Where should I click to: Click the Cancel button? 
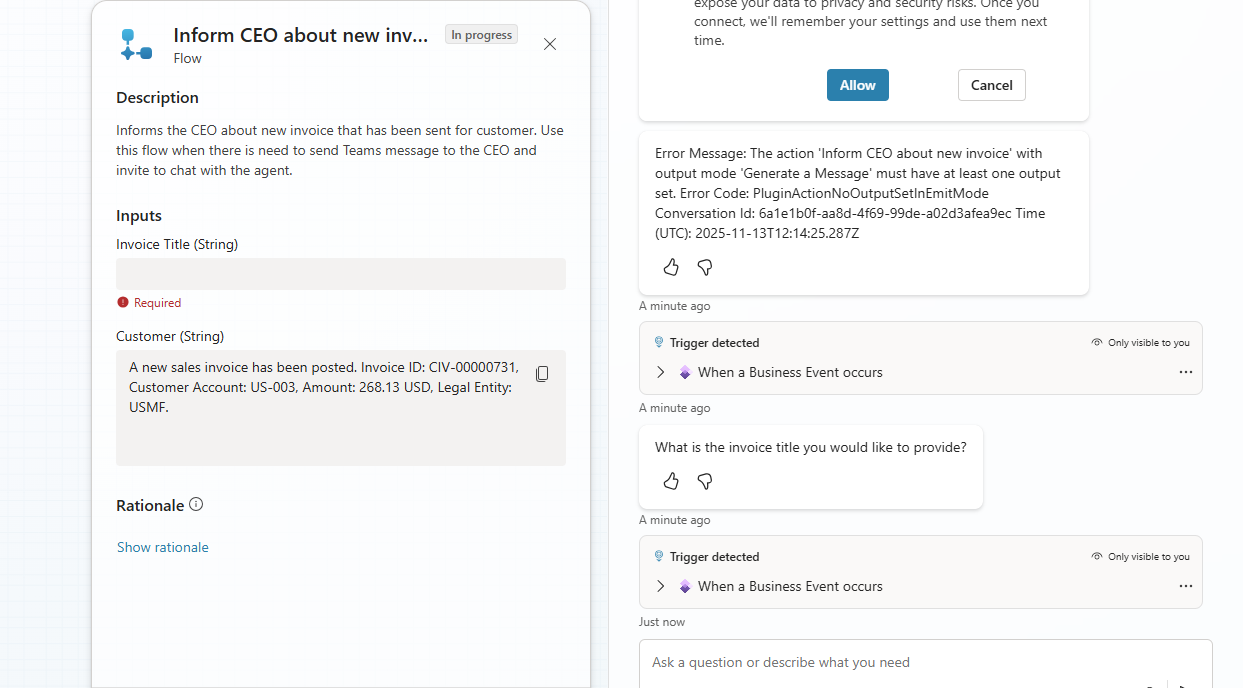pos(991,85)
